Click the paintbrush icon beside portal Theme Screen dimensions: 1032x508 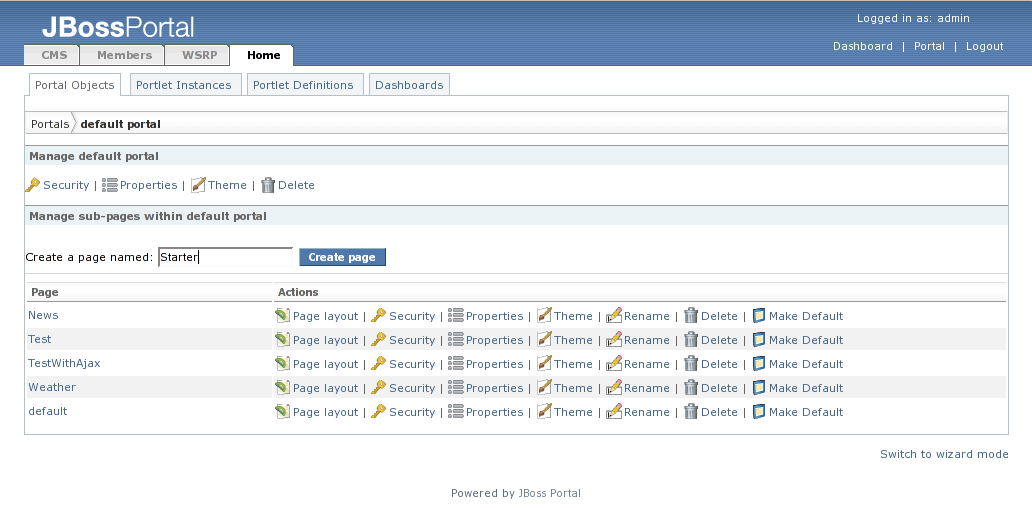(198, 185)
